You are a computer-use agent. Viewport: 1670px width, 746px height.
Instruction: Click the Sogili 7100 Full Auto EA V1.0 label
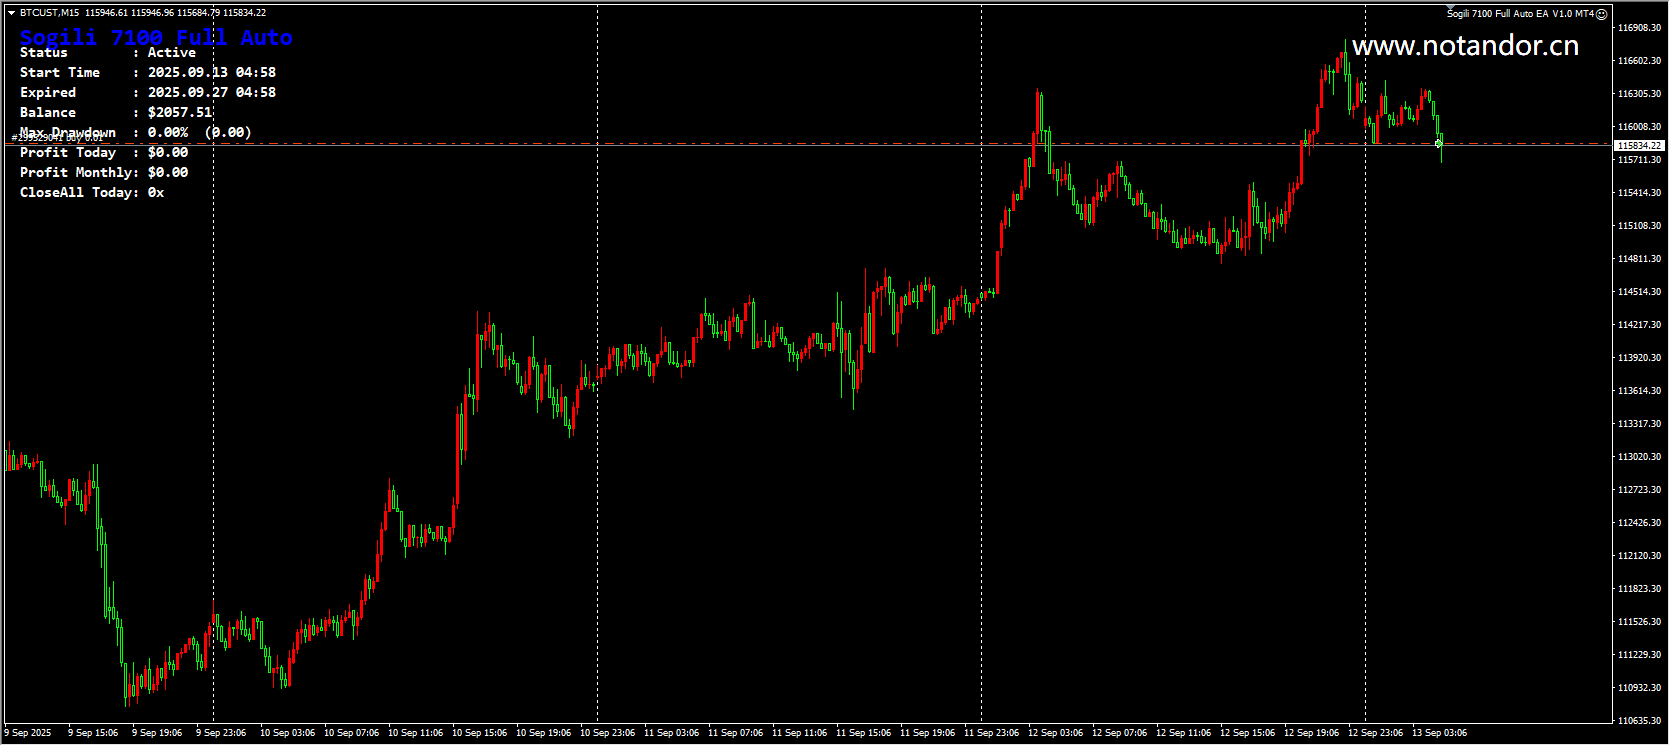(x=1520, y=14)
